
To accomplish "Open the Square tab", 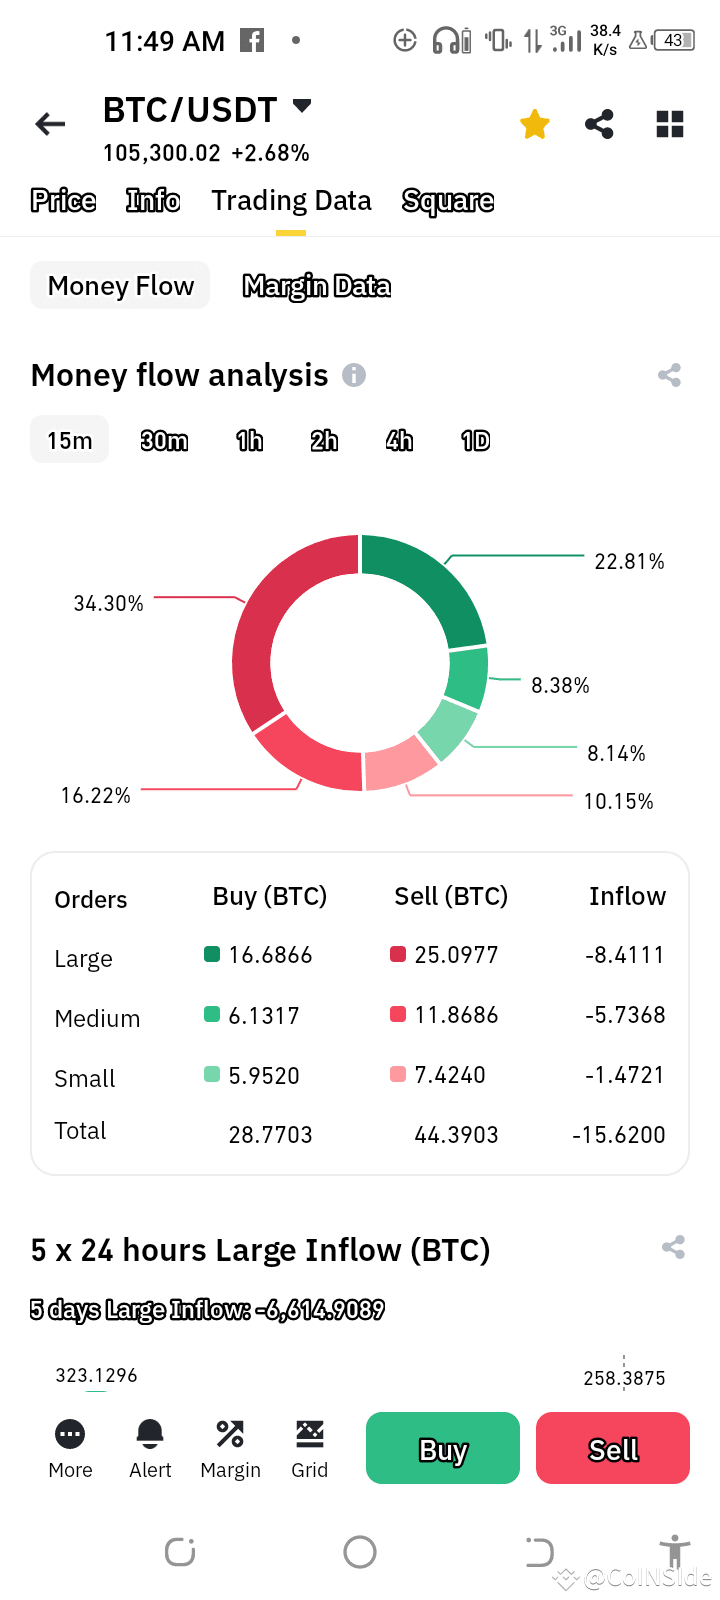I will tap(447, 200).
